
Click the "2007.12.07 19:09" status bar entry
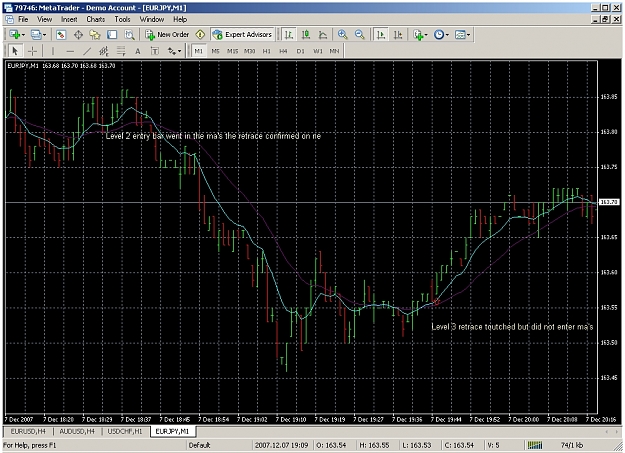pos(281,445)
